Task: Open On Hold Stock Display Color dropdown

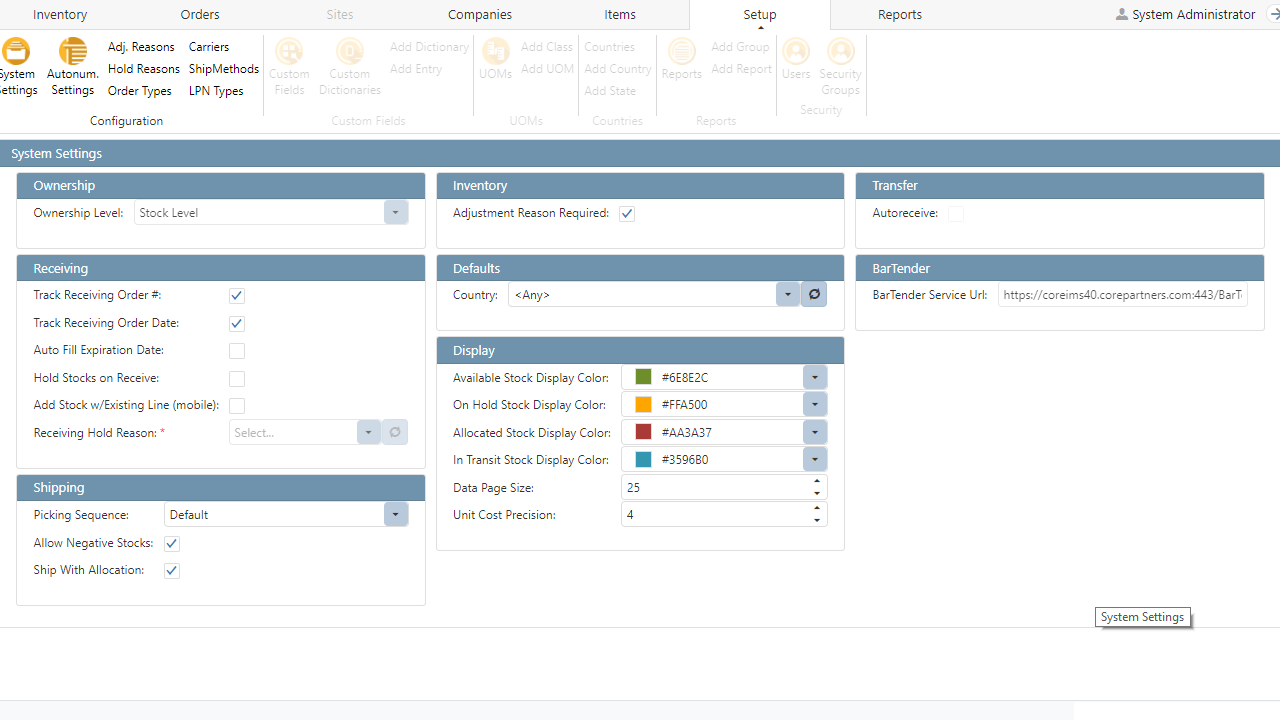Action: tap(815, 405)
